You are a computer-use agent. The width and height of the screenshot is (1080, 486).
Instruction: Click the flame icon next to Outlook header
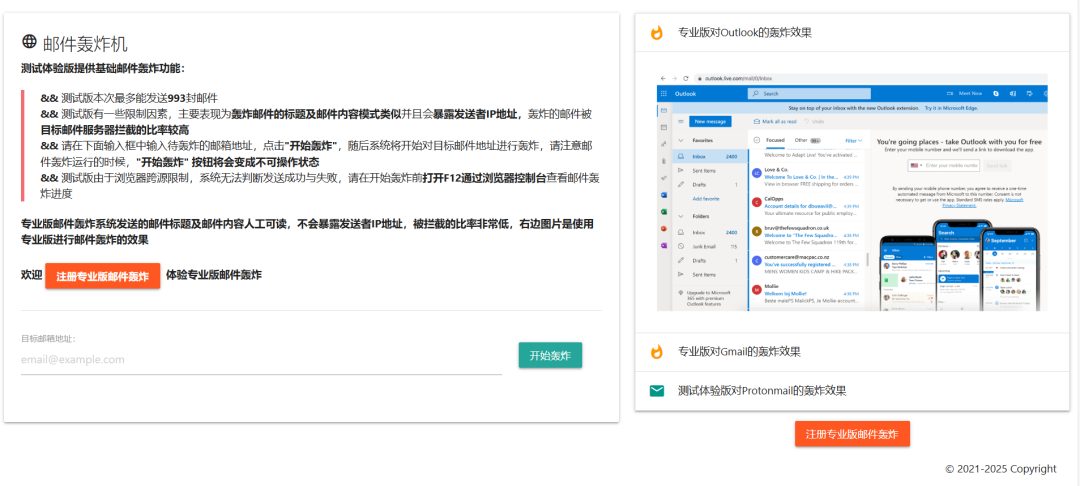click(x=656, y=32)
